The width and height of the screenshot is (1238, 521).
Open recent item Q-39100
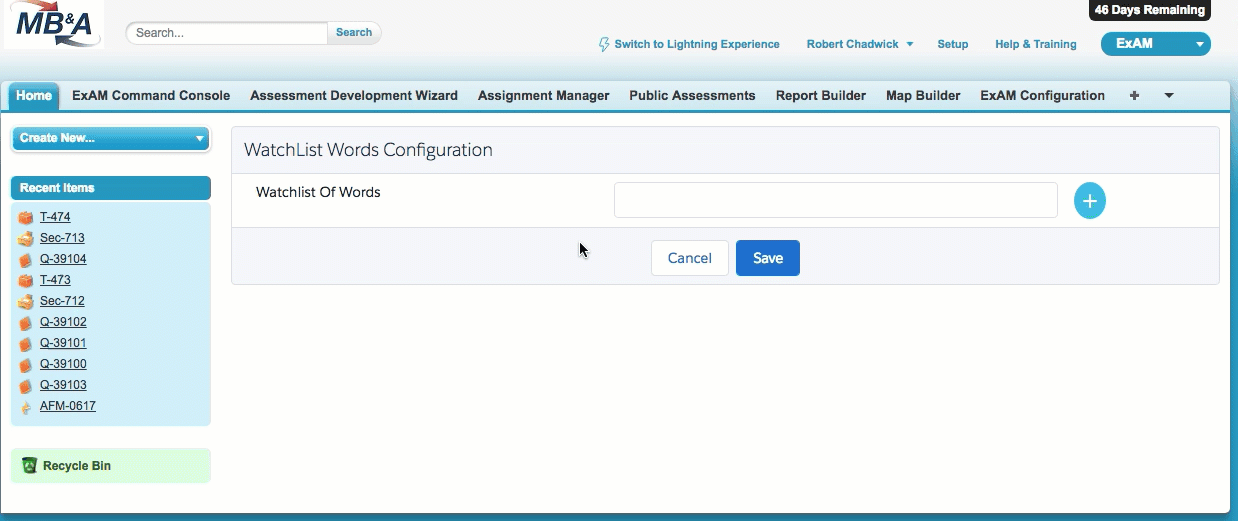point(63,364)
